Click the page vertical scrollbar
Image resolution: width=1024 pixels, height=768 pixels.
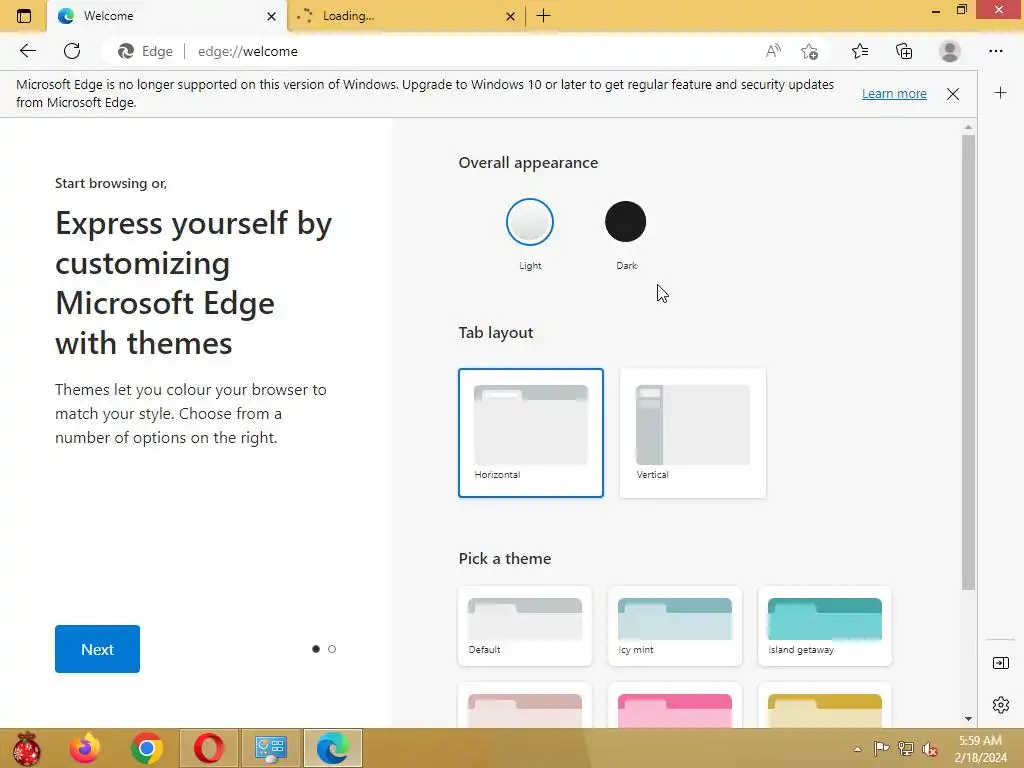click(968, 362)
